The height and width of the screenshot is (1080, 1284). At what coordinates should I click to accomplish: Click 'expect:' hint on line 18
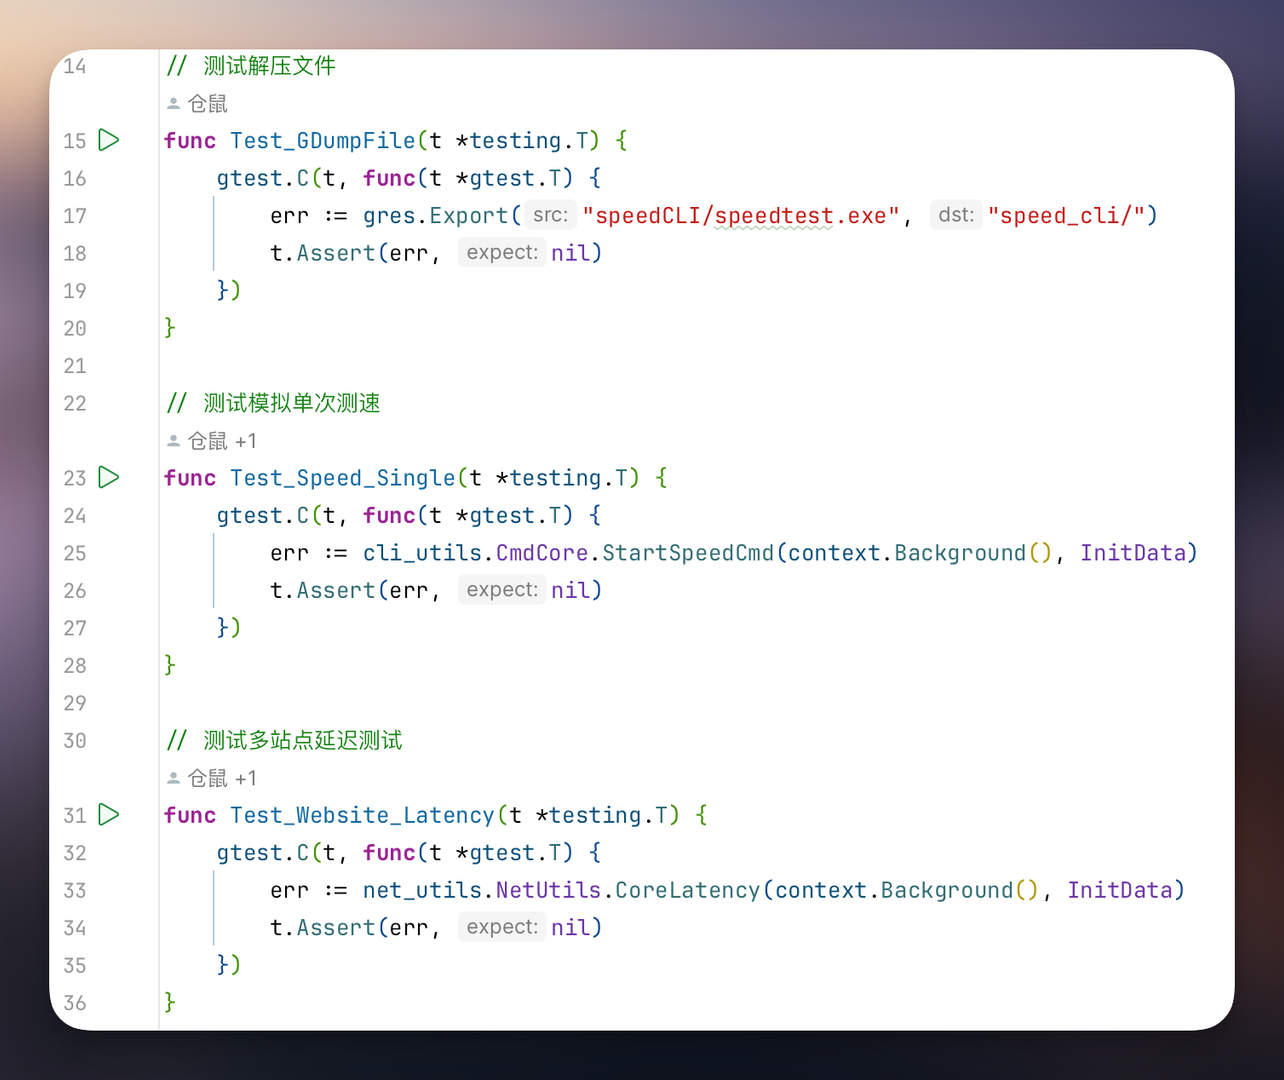(x=502, y=253)
